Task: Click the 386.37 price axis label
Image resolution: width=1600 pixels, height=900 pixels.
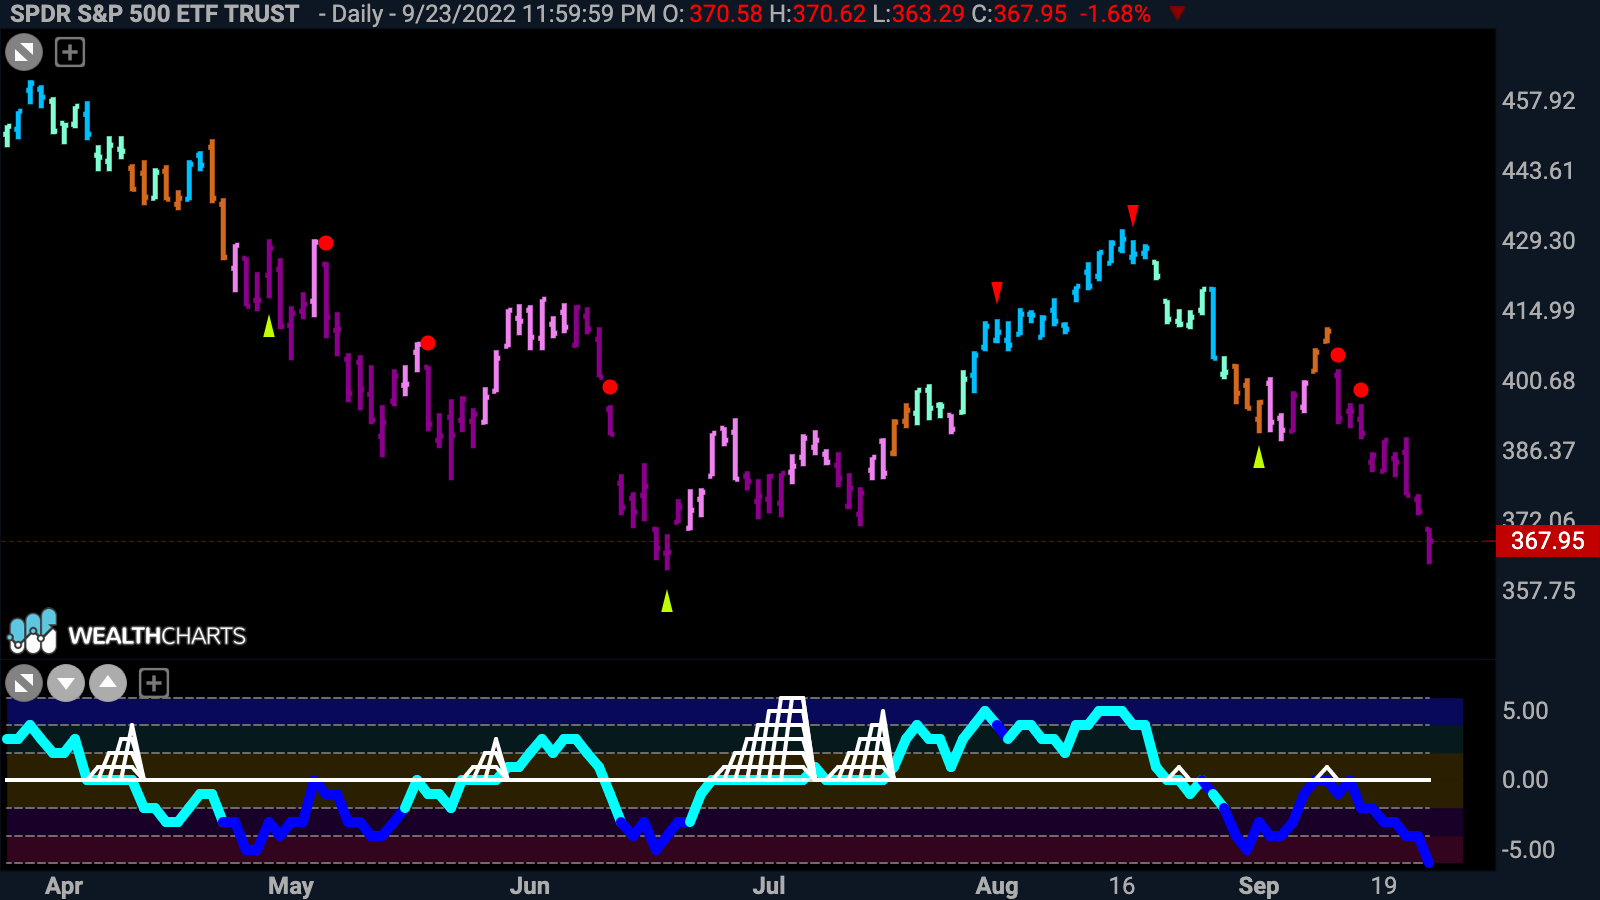Action: coord(1538,451)
